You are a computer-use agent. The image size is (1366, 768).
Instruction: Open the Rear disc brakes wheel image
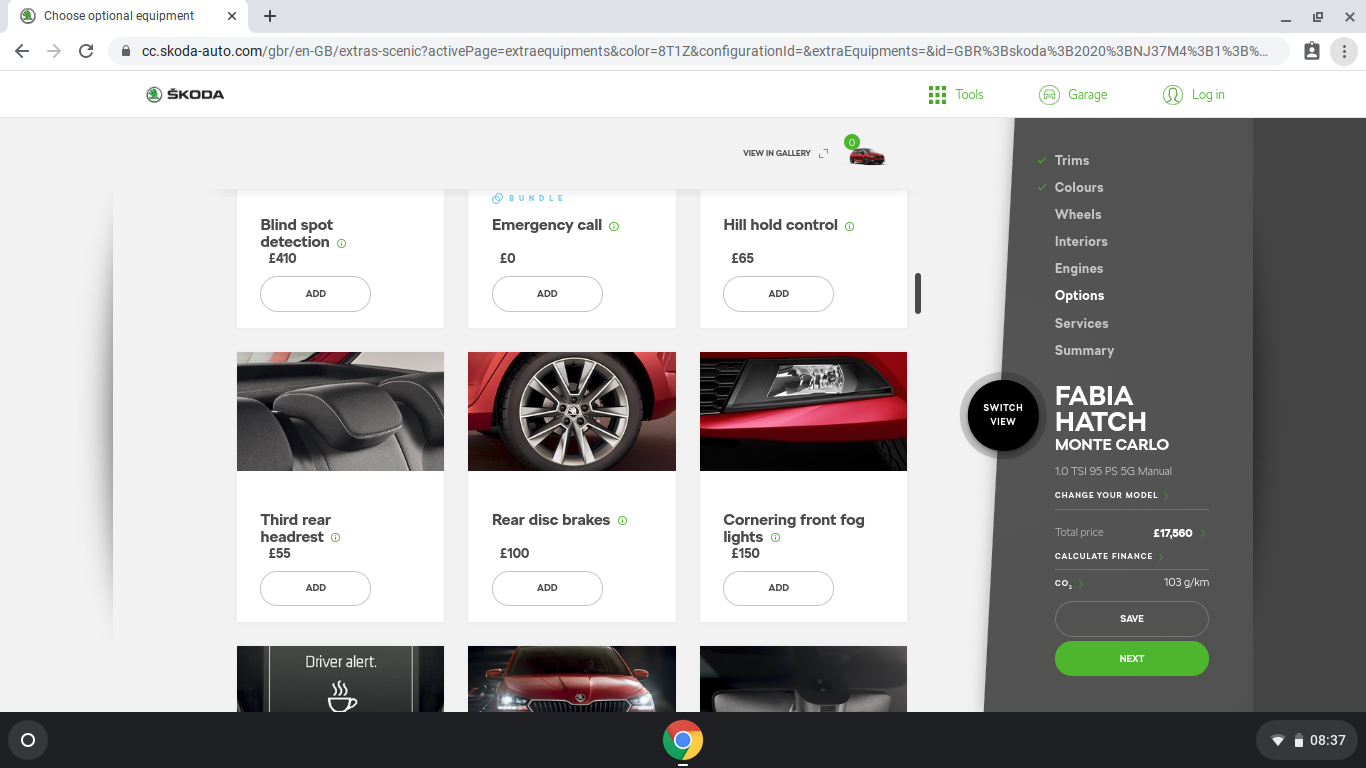coord(572,411)
